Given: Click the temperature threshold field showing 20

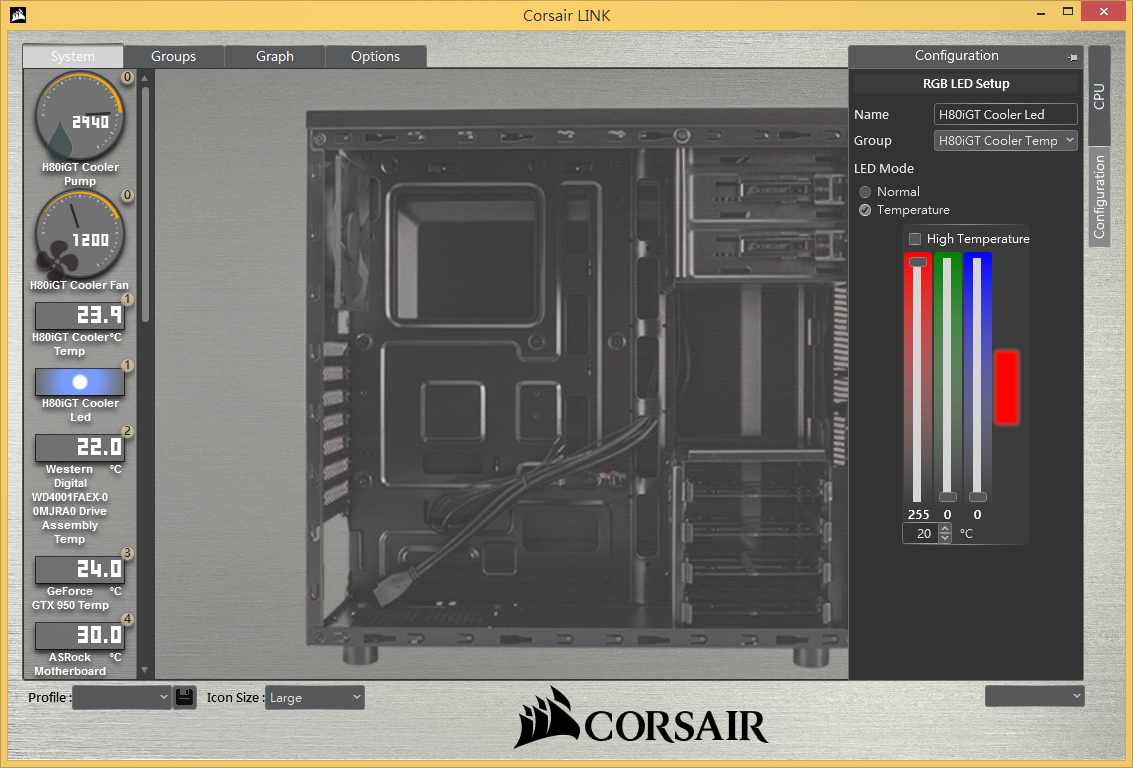Looking at the screenshot, I should pos(921,534).
